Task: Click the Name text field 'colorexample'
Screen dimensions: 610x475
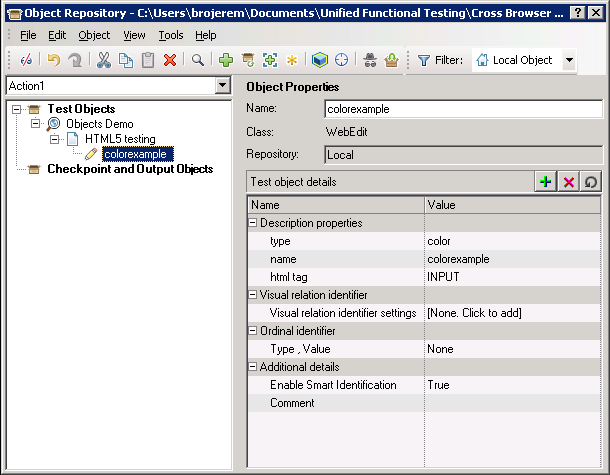Action: (x=463, y=109)
